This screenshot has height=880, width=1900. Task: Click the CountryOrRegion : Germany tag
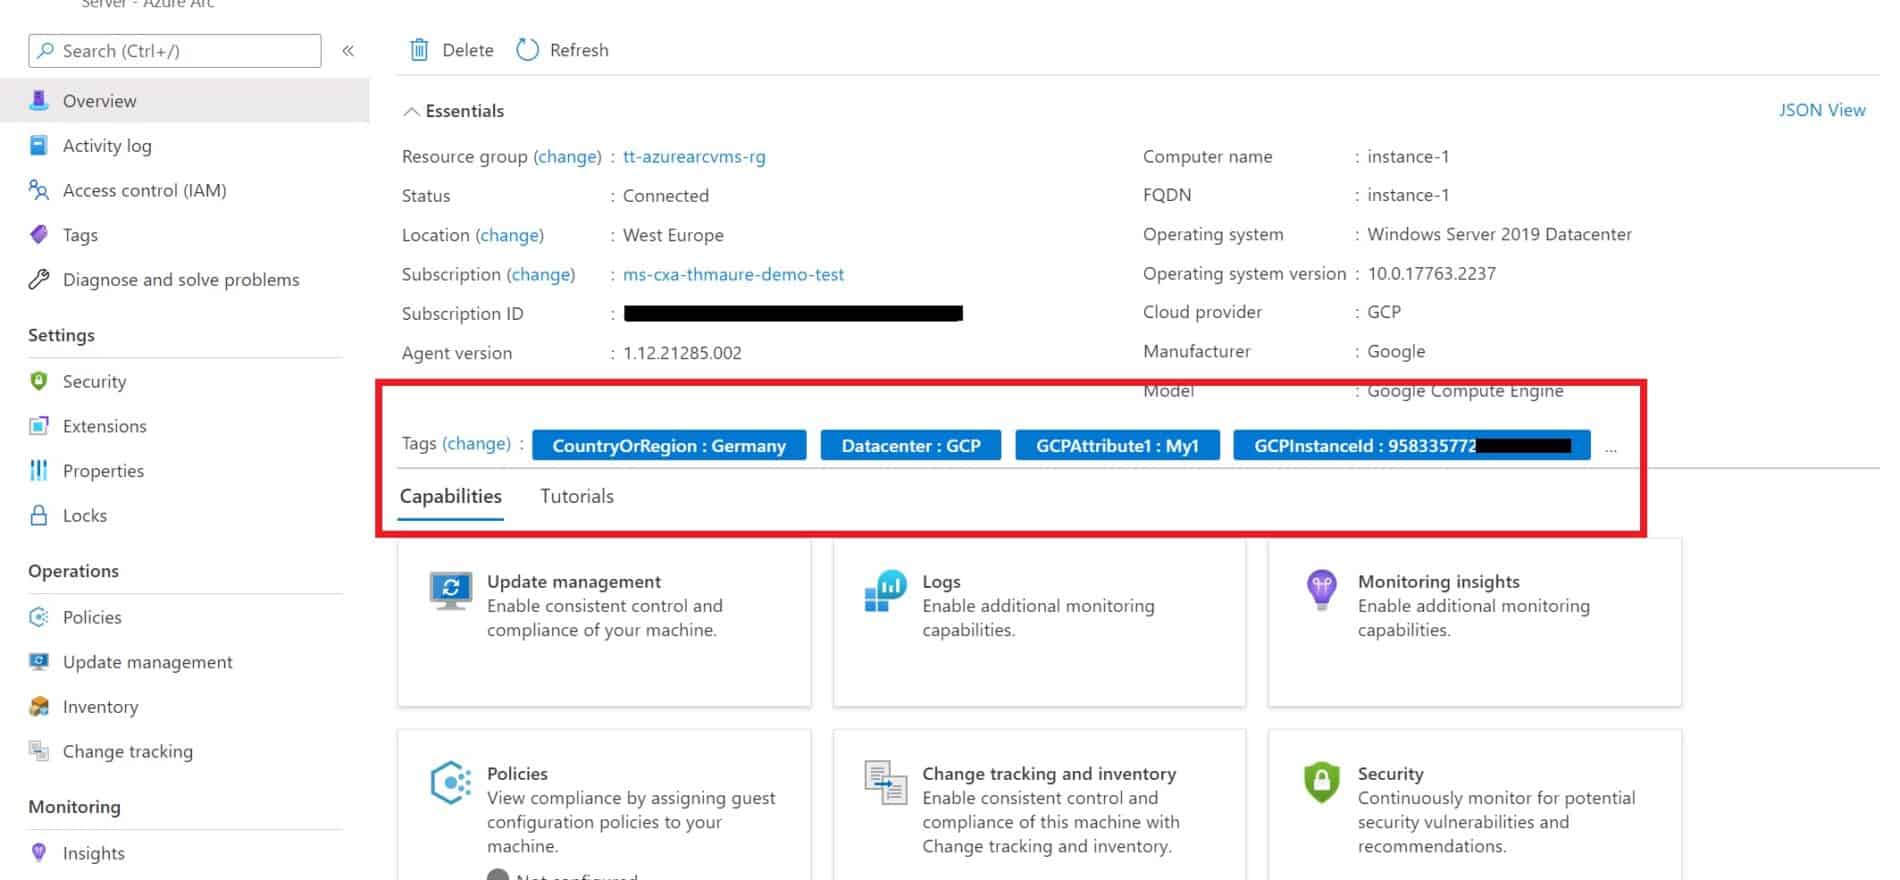(669, 445)
